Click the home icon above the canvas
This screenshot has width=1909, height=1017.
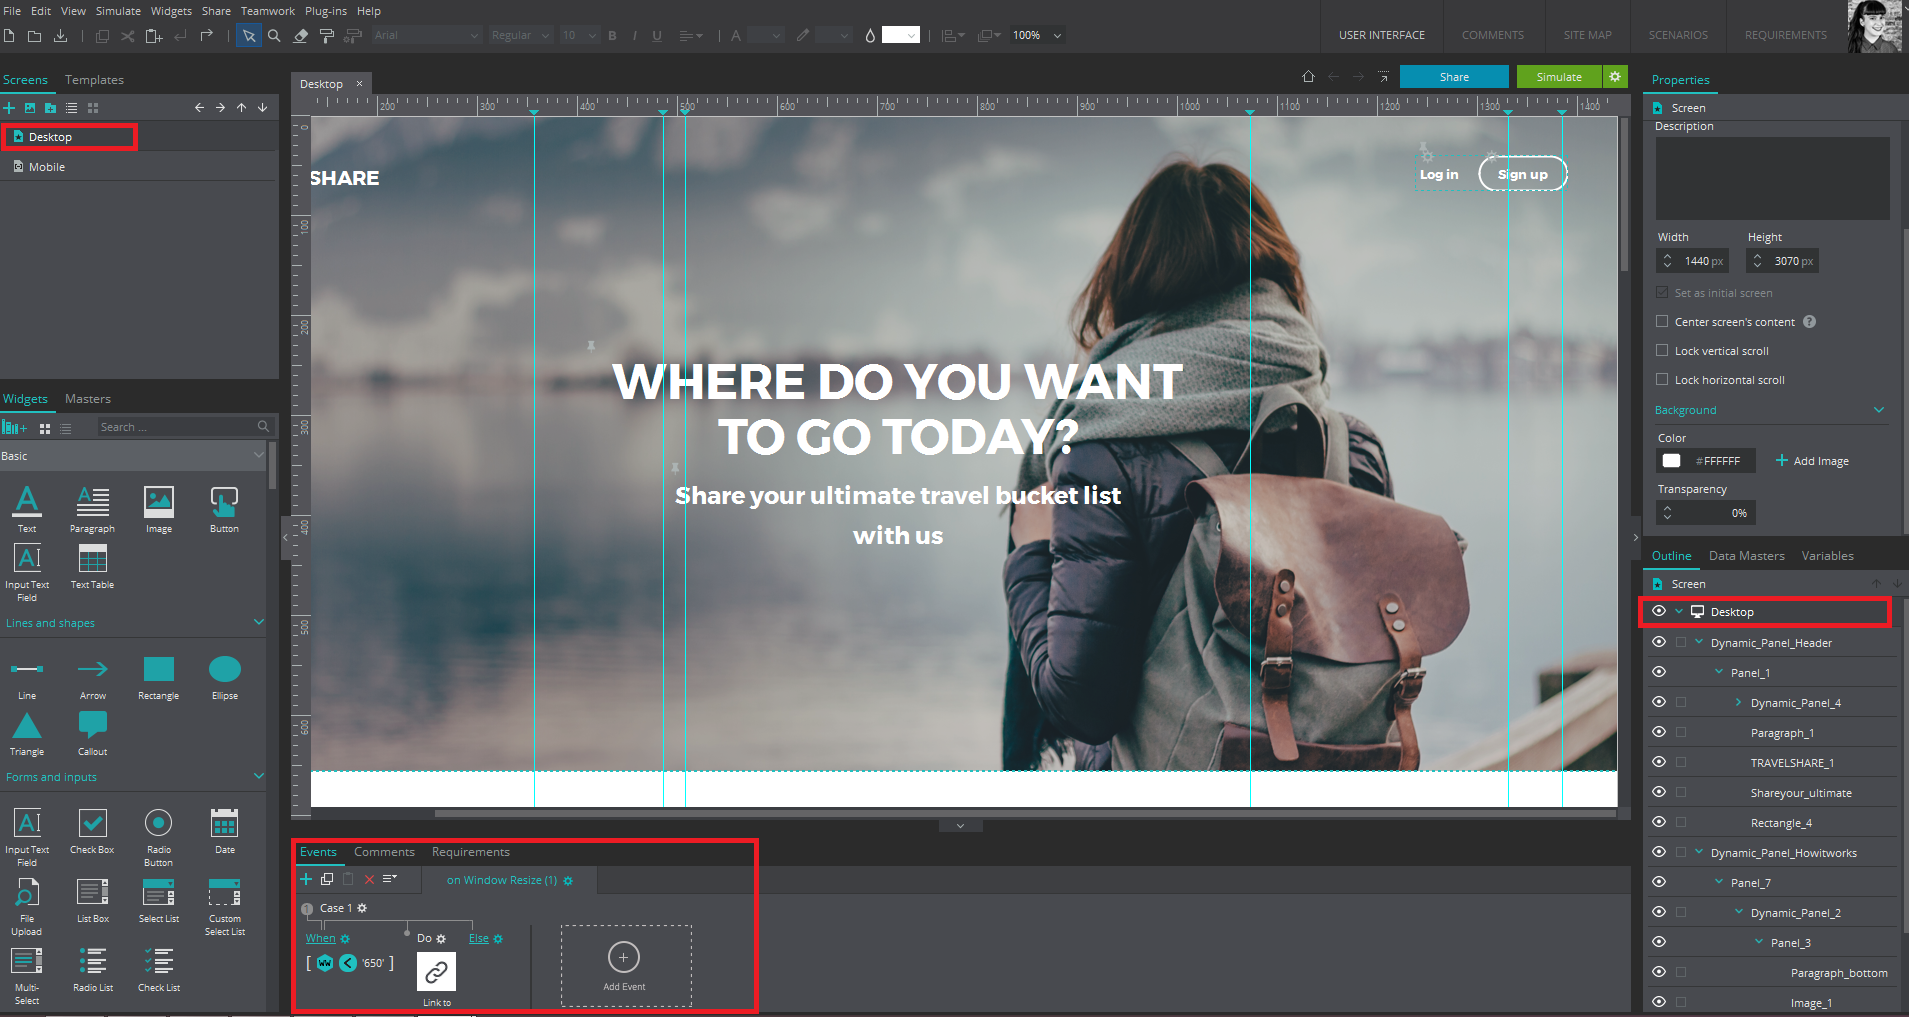tap(1308, 77)
